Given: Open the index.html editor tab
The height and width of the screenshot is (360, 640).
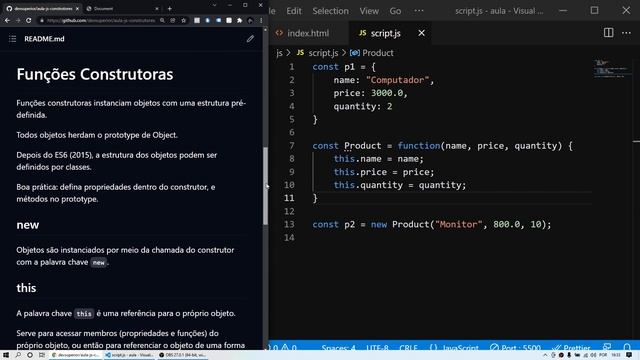Looking at the screenshot, I should click(x=302, y=33).
